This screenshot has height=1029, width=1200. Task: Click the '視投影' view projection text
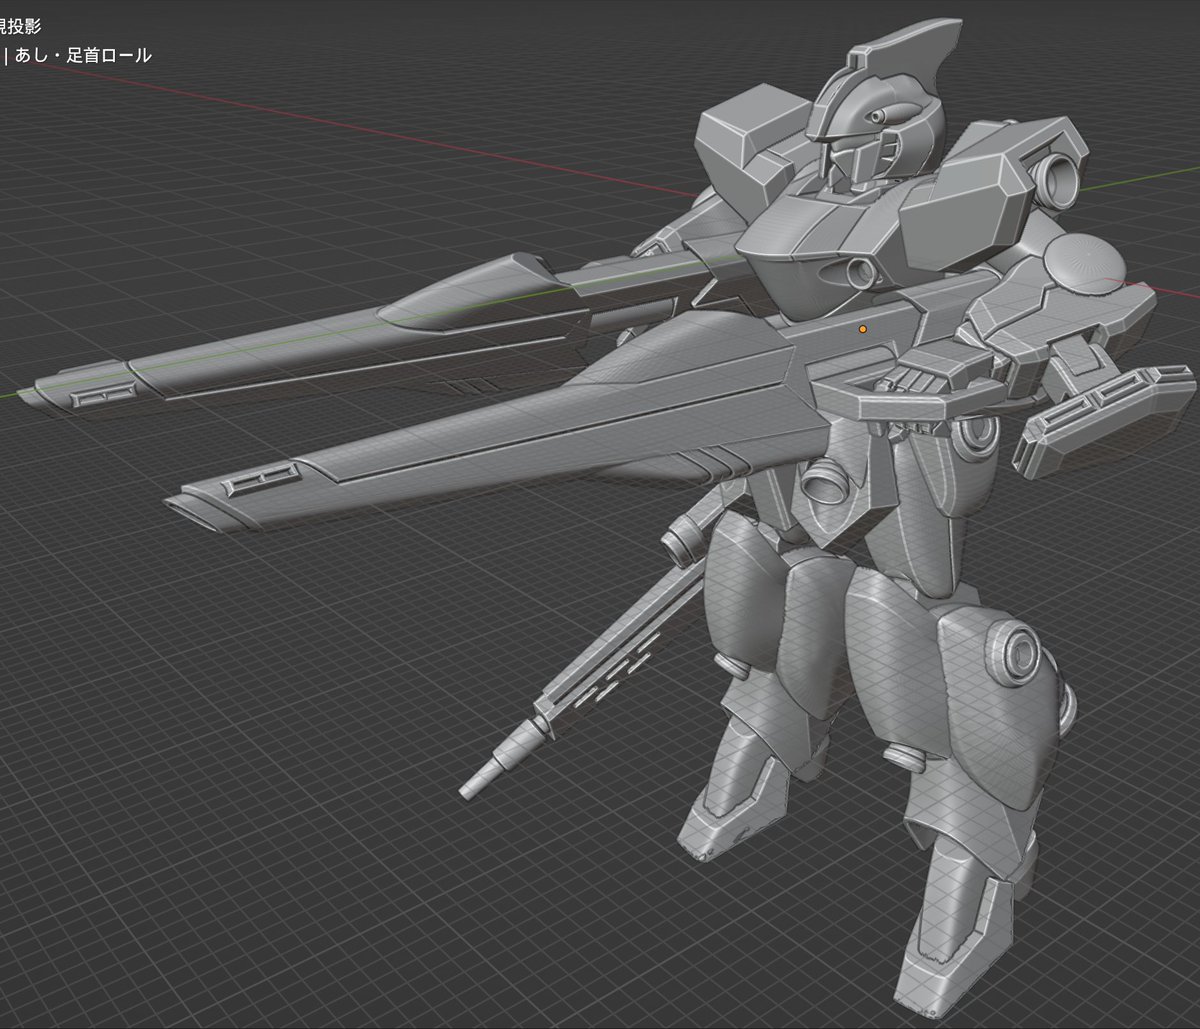coord(20,27)
